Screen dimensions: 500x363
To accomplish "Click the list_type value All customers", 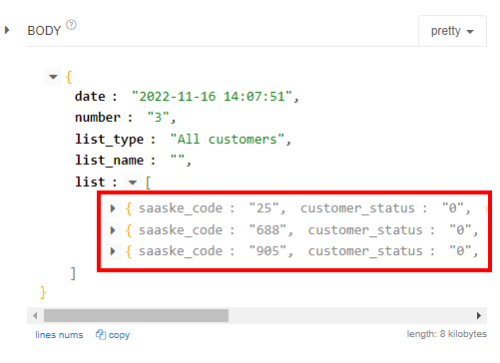I will pos(227,139).
